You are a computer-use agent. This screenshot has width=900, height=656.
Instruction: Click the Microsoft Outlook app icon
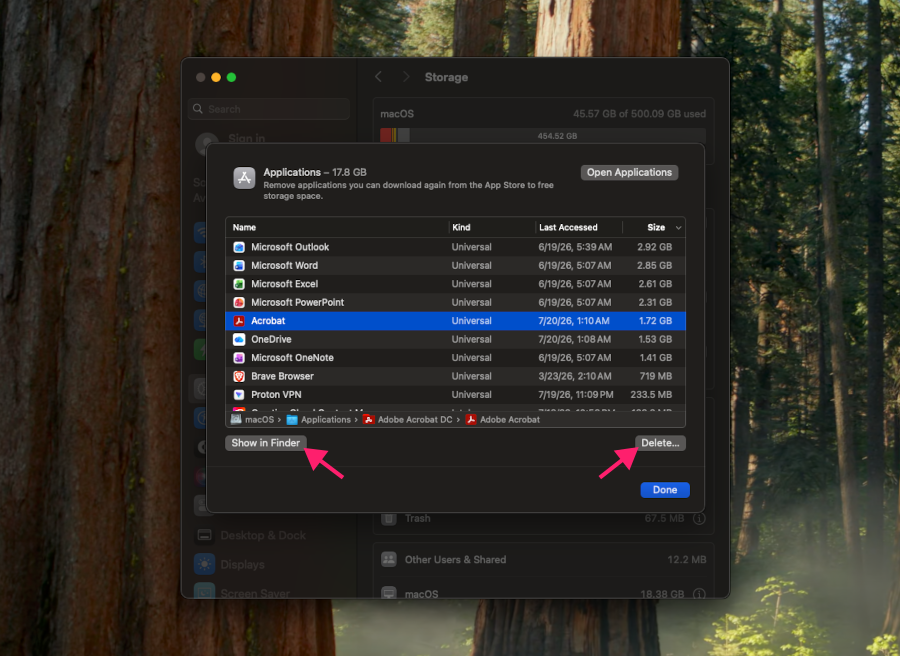point(239,247)
